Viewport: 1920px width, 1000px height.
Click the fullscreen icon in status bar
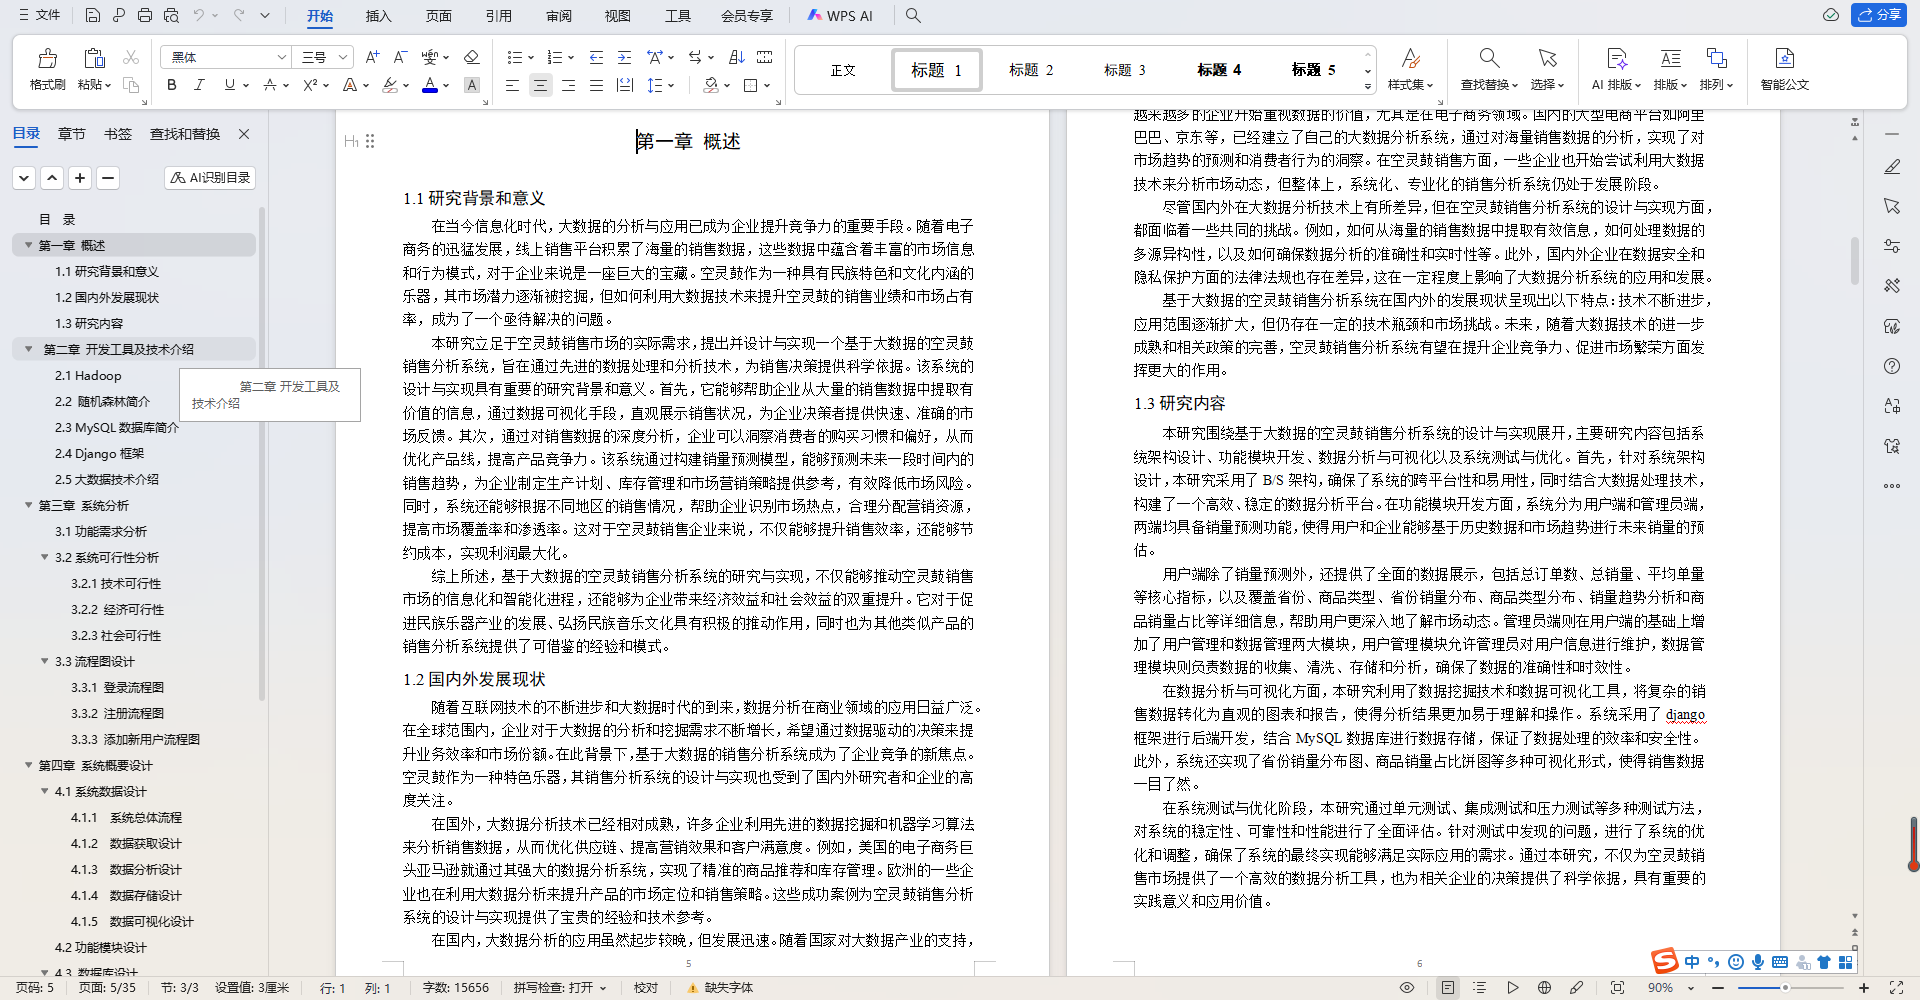pyautogui.click(x=1896, y=988)
